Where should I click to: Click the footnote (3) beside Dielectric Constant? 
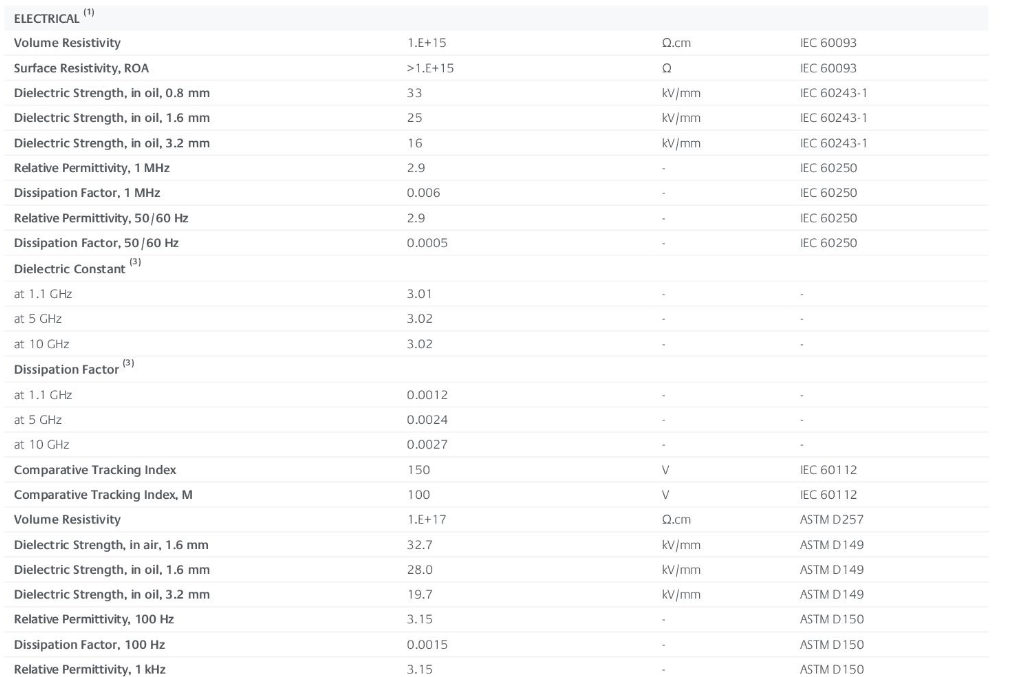coord(135,264)
